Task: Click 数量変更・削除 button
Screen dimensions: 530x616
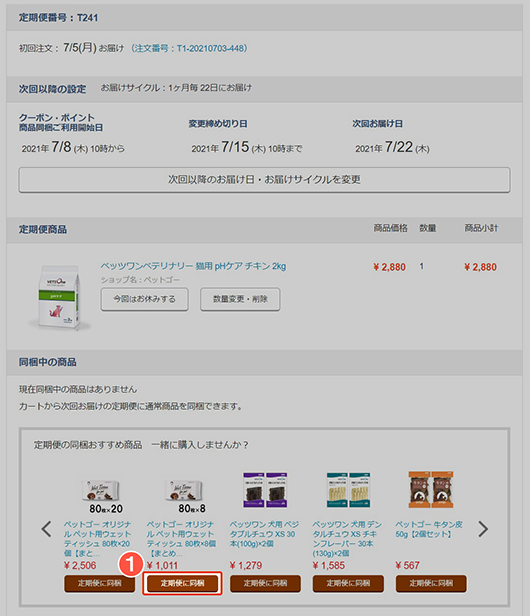Action: tap(240, 299)
